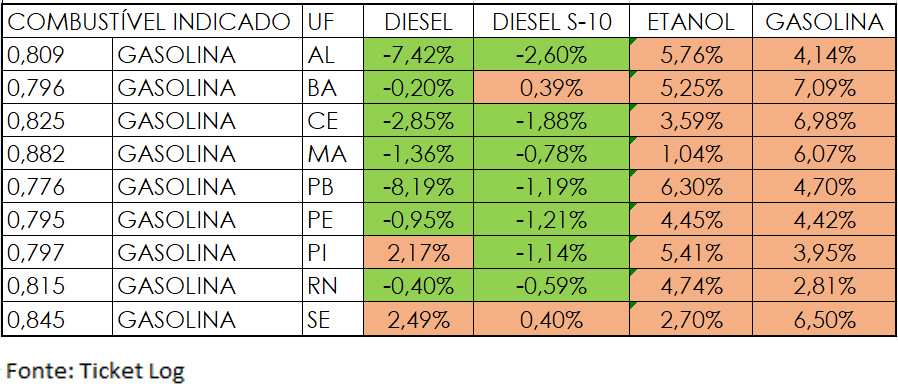
Task: Select the PE Diesel S-10 value -1,21%
Action: click(x=551, y=220)
